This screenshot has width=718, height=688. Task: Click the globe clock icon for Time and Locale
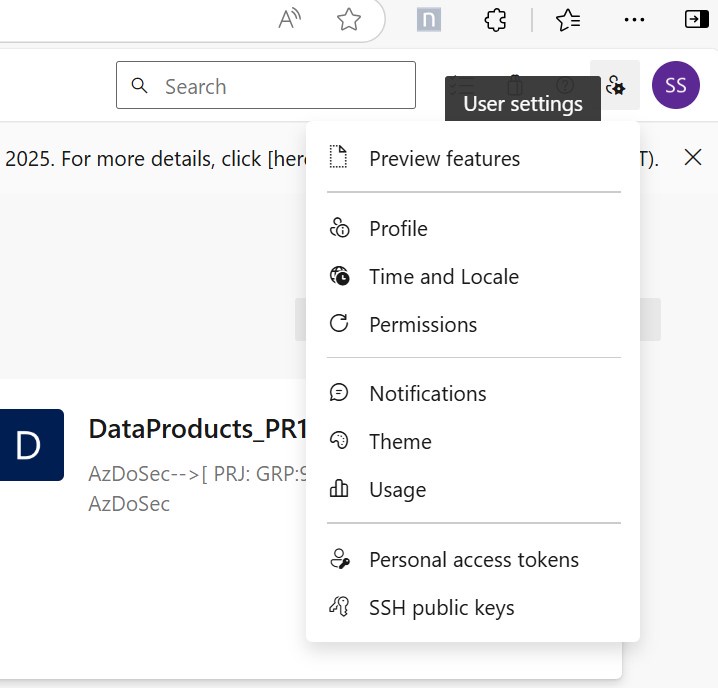point(339,276)
